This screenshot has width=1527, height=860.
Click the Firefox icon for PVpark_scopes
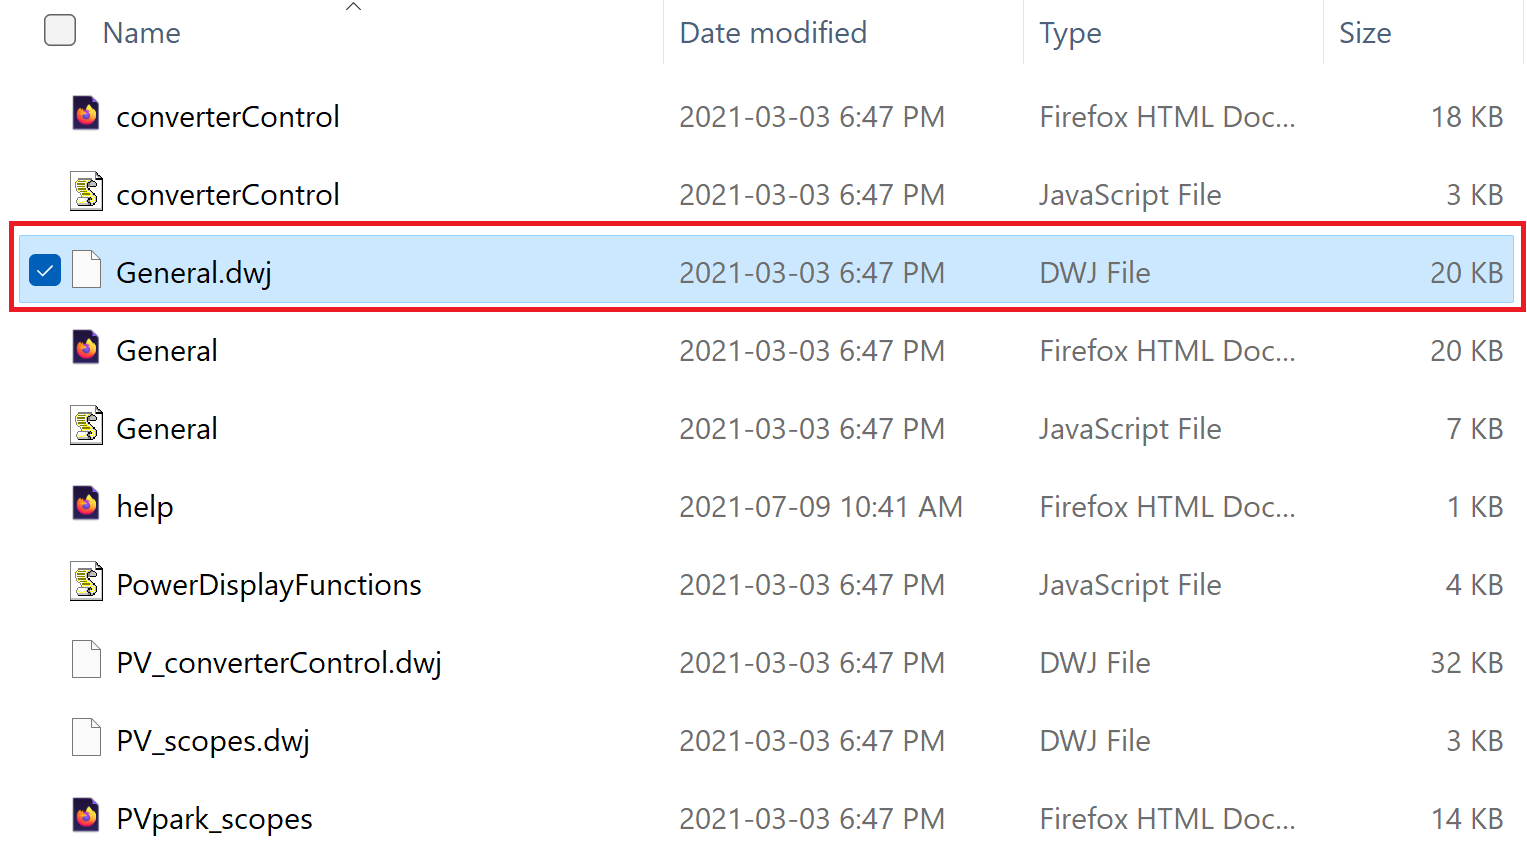click(x=87, y=816)
